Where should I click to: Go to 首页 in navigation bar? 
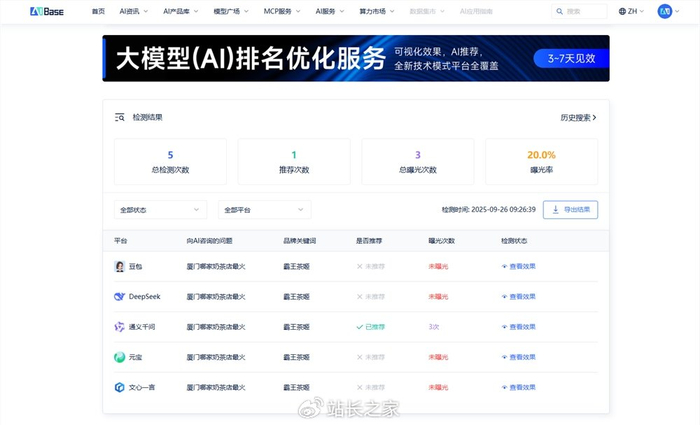tap(98, 11)
